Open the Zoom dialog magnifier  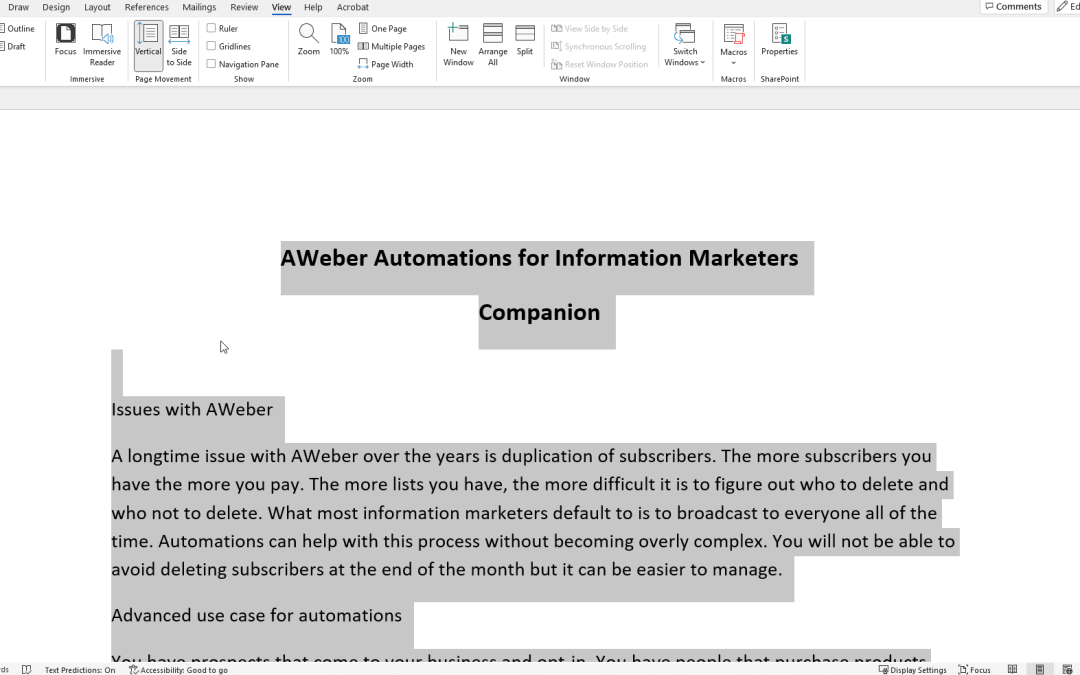pyautogui.click(x=309, y=40)
